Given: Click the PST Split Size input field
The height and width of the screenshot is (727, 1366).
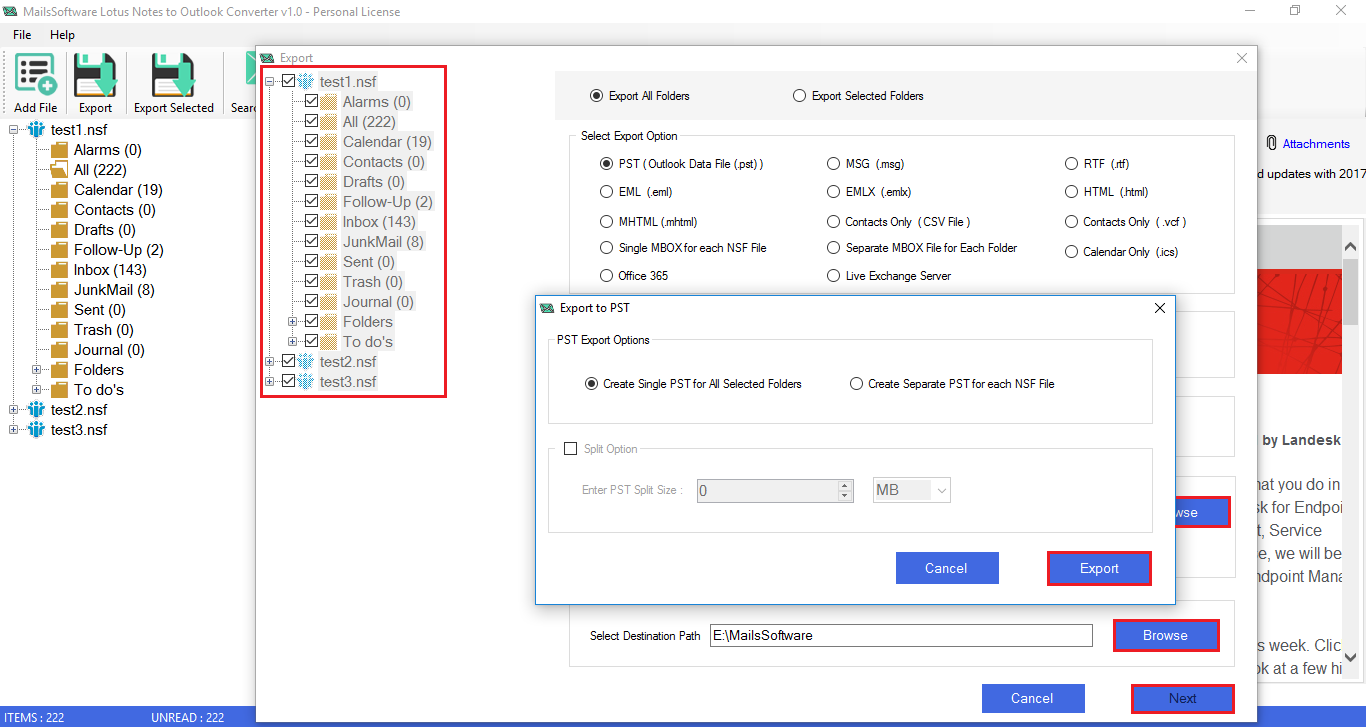Looking at the screenshot, I should (767, 490).
